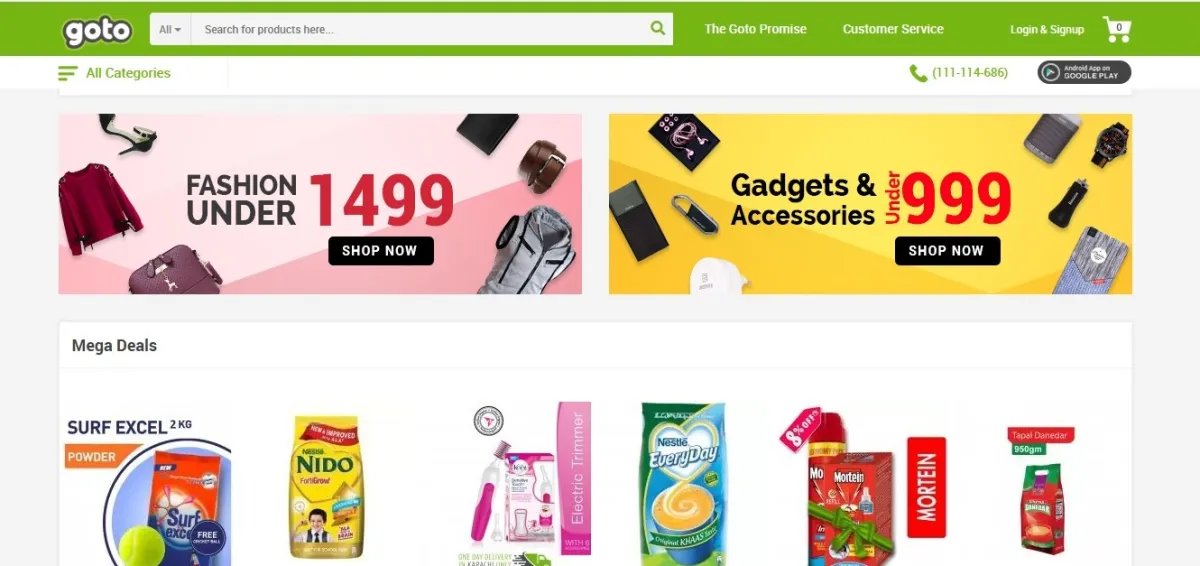
Task: Expand the All Categories menu
Action: click(115, 73)
